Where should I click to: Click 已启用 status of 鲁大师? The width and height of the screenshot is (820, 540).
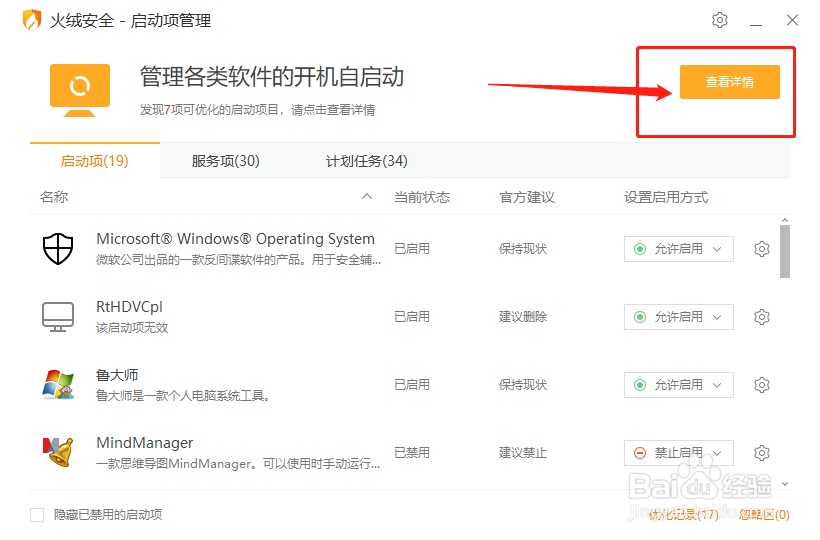(412, 385)
